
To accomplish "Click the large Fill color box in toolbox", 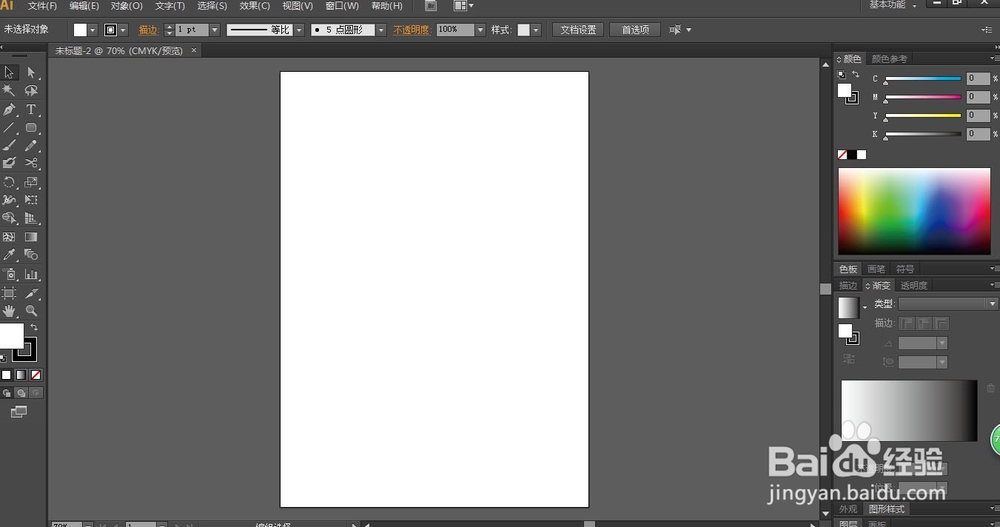I will point(11,336).
